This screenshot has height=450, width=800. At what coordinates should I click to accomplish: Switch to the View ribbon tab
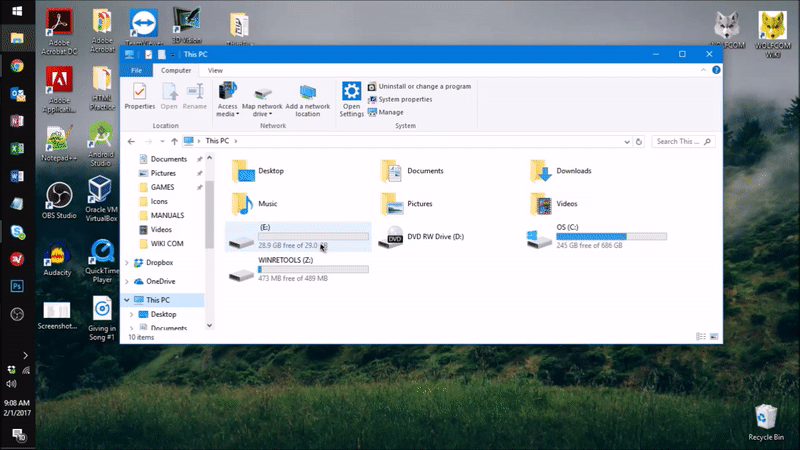click(215, 71)
